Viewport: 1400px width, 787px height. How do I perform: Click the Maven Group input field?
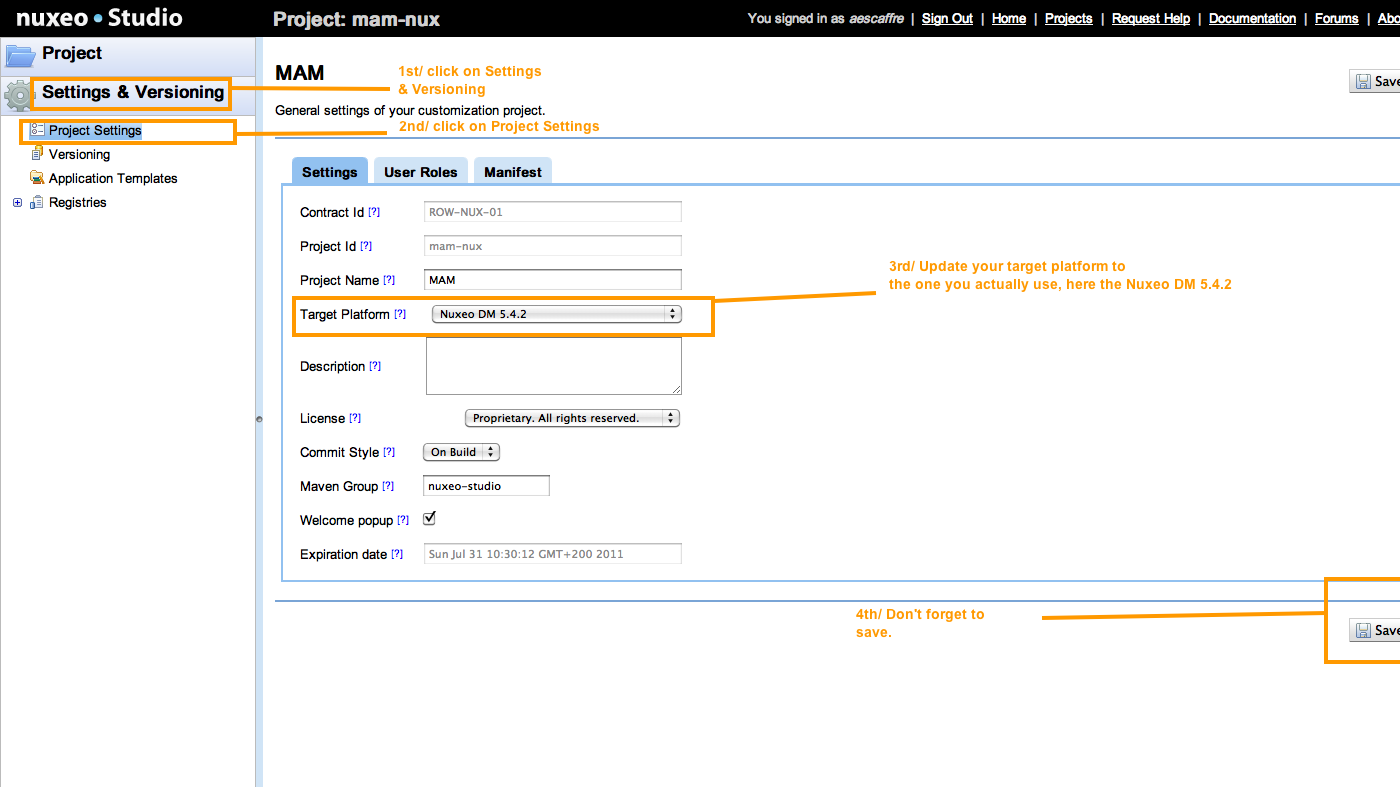[x=487, y=486]
